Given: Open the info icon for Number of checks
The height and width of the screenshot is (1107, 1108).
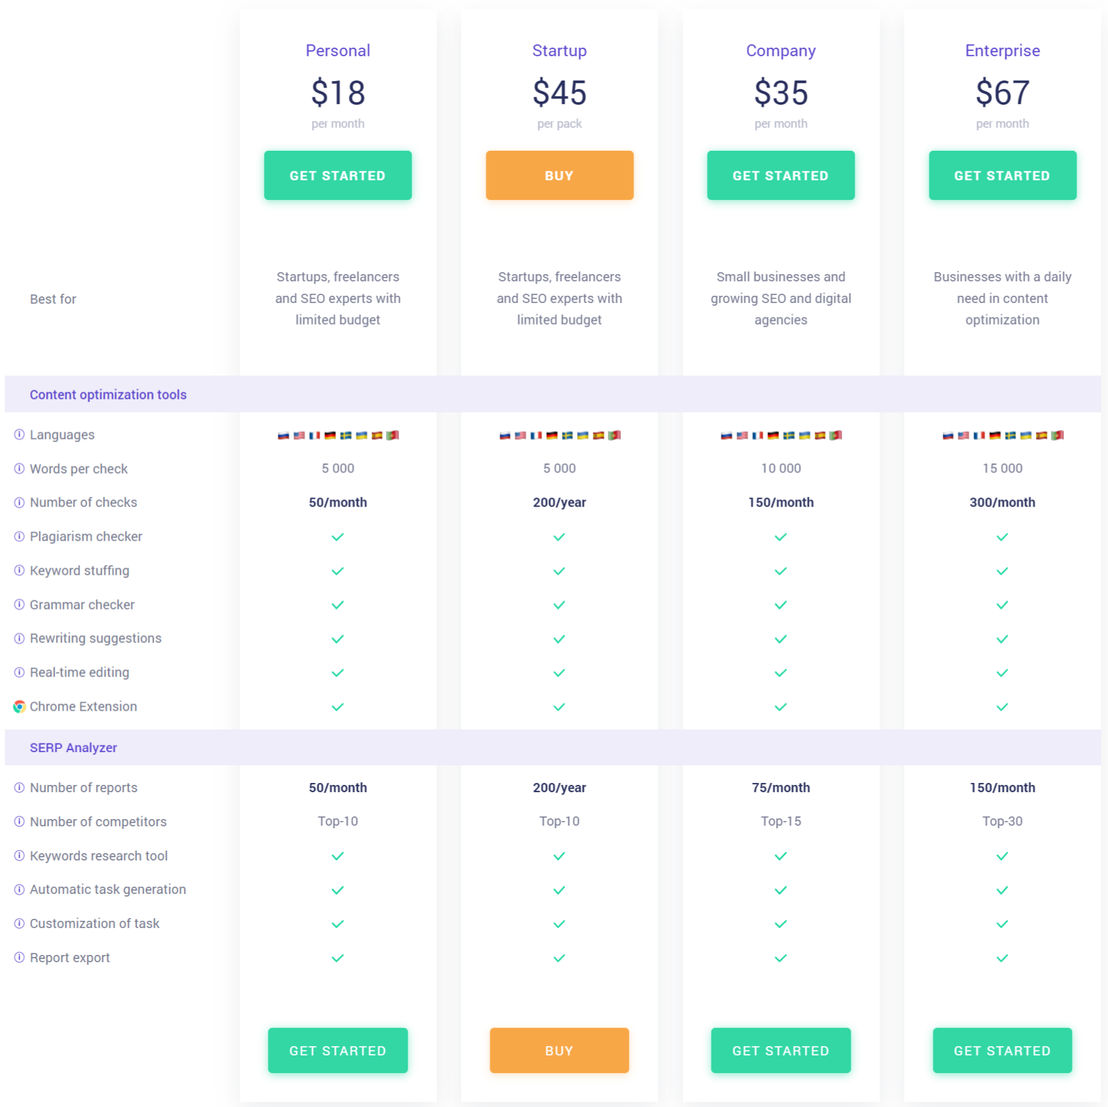Looking at the screenshot, I should [x=19, y=502].
